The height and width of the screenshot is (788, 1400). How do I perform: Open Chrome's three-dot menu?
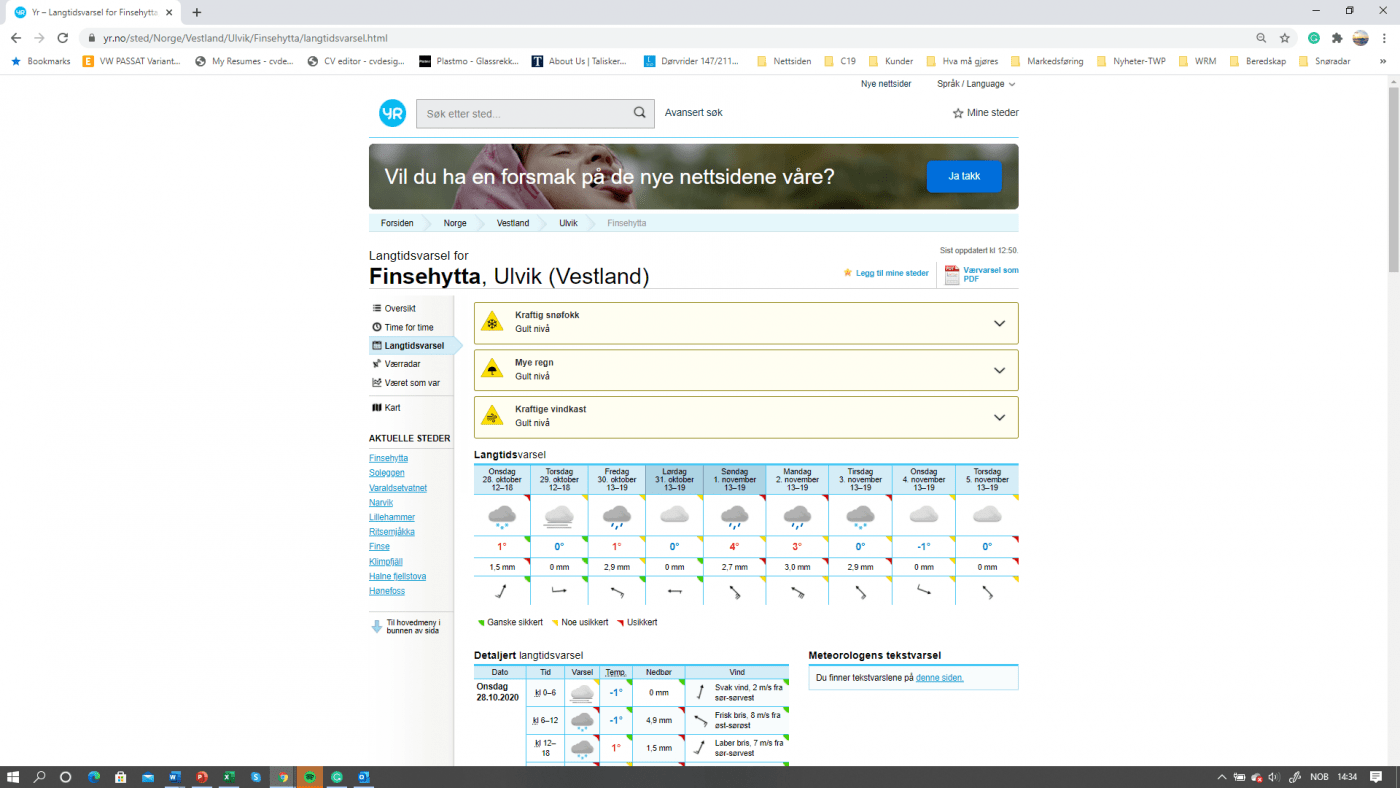click(x=1384, y=38)
